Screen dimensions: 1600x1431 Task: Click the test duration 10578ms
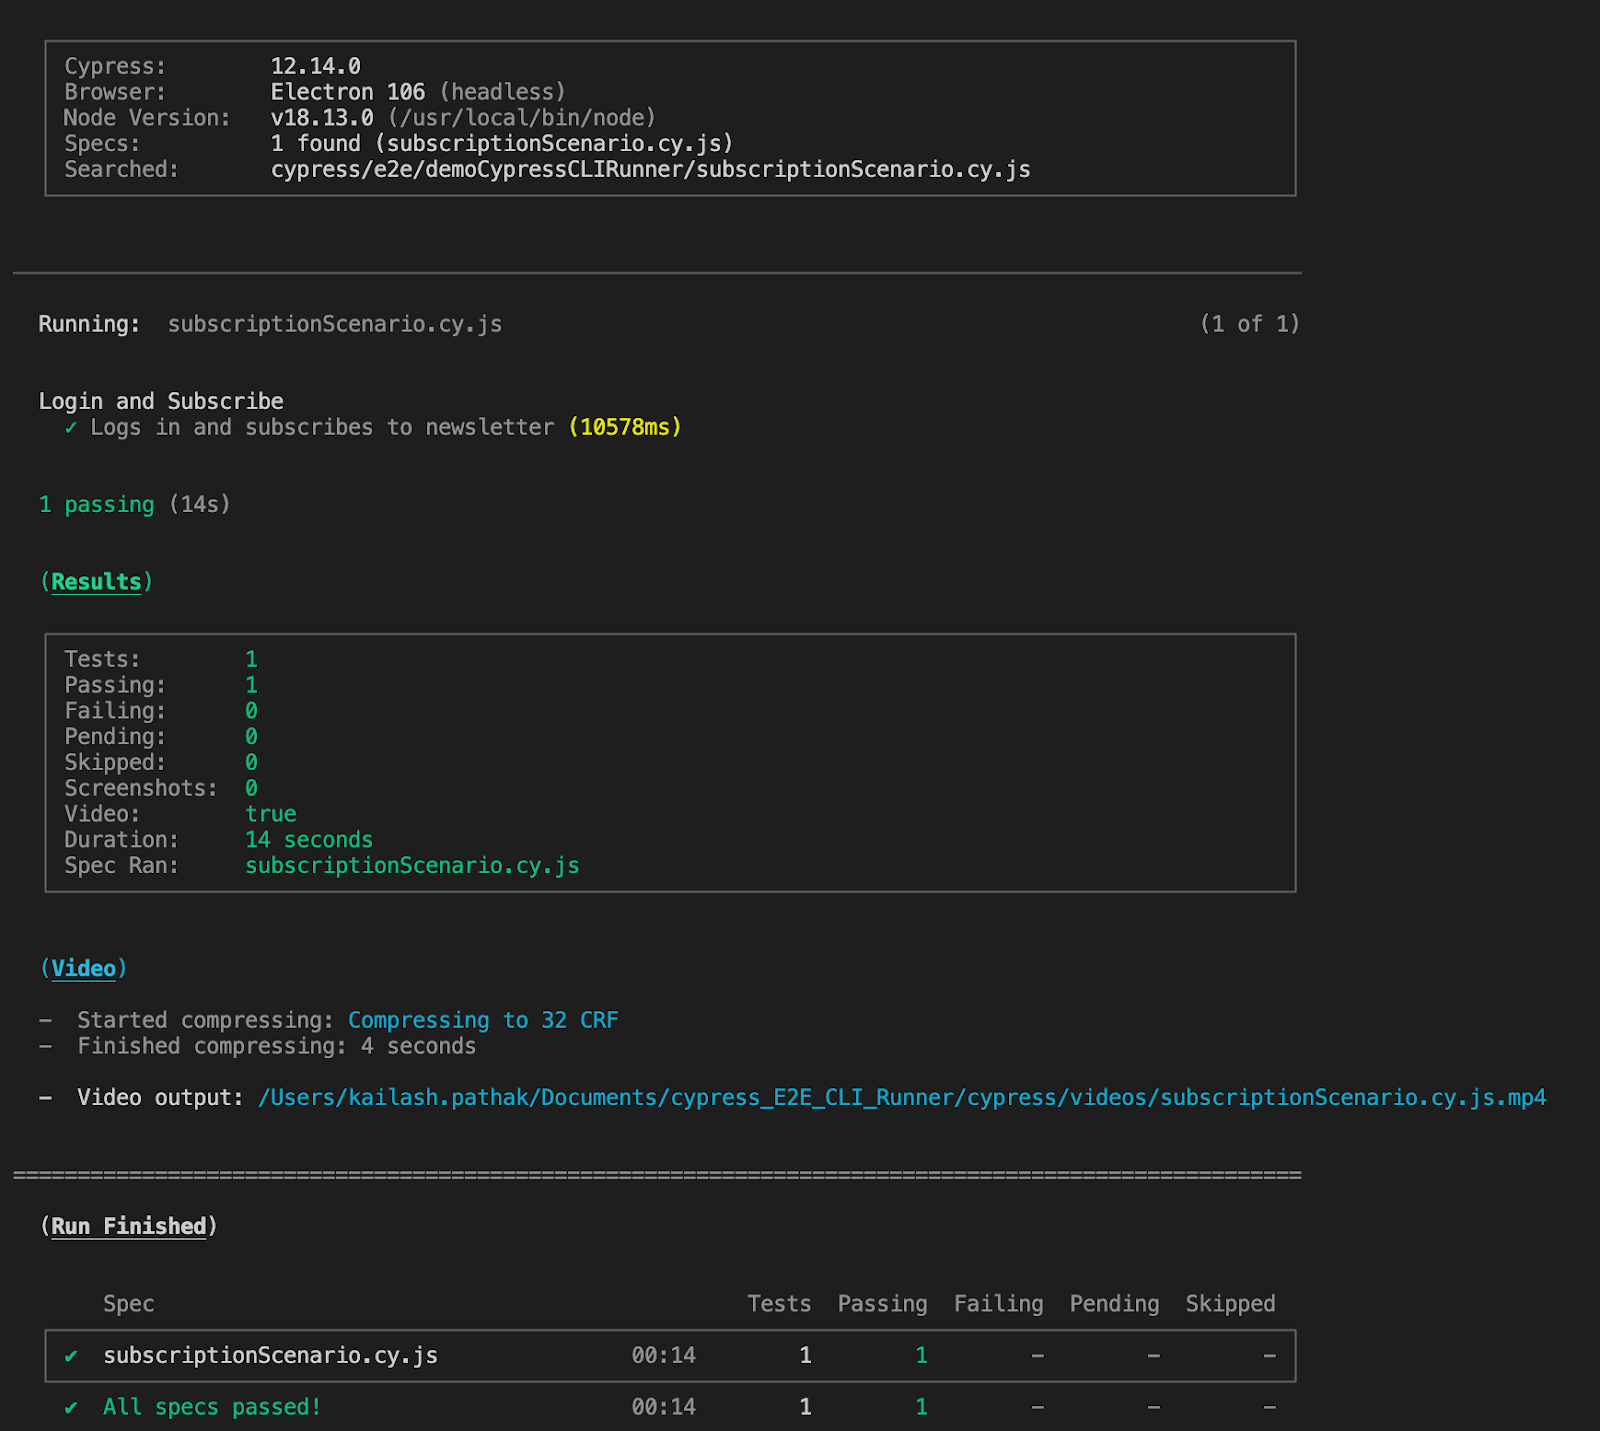[x=623, y=427]
